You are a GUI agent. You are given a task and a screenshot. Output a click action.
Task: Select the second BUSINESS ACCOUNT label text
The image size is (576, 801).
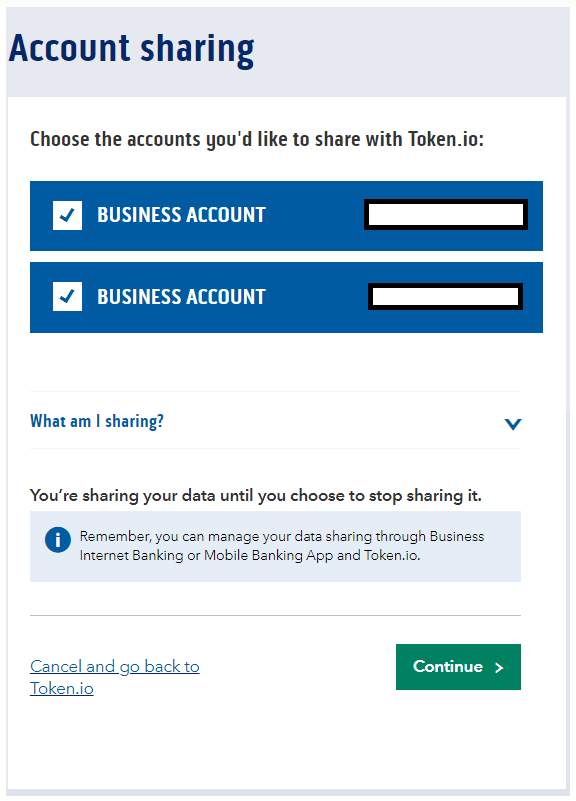181,297
